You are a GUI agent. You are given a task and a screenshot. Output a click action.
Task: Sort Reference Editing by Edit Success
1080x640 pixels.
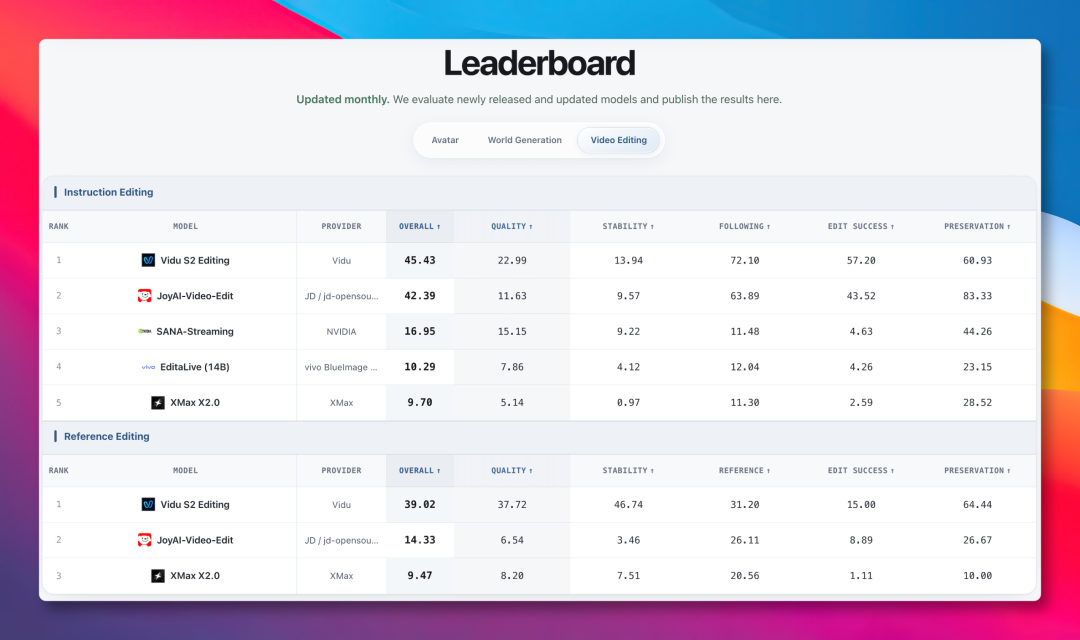[861, 471]
